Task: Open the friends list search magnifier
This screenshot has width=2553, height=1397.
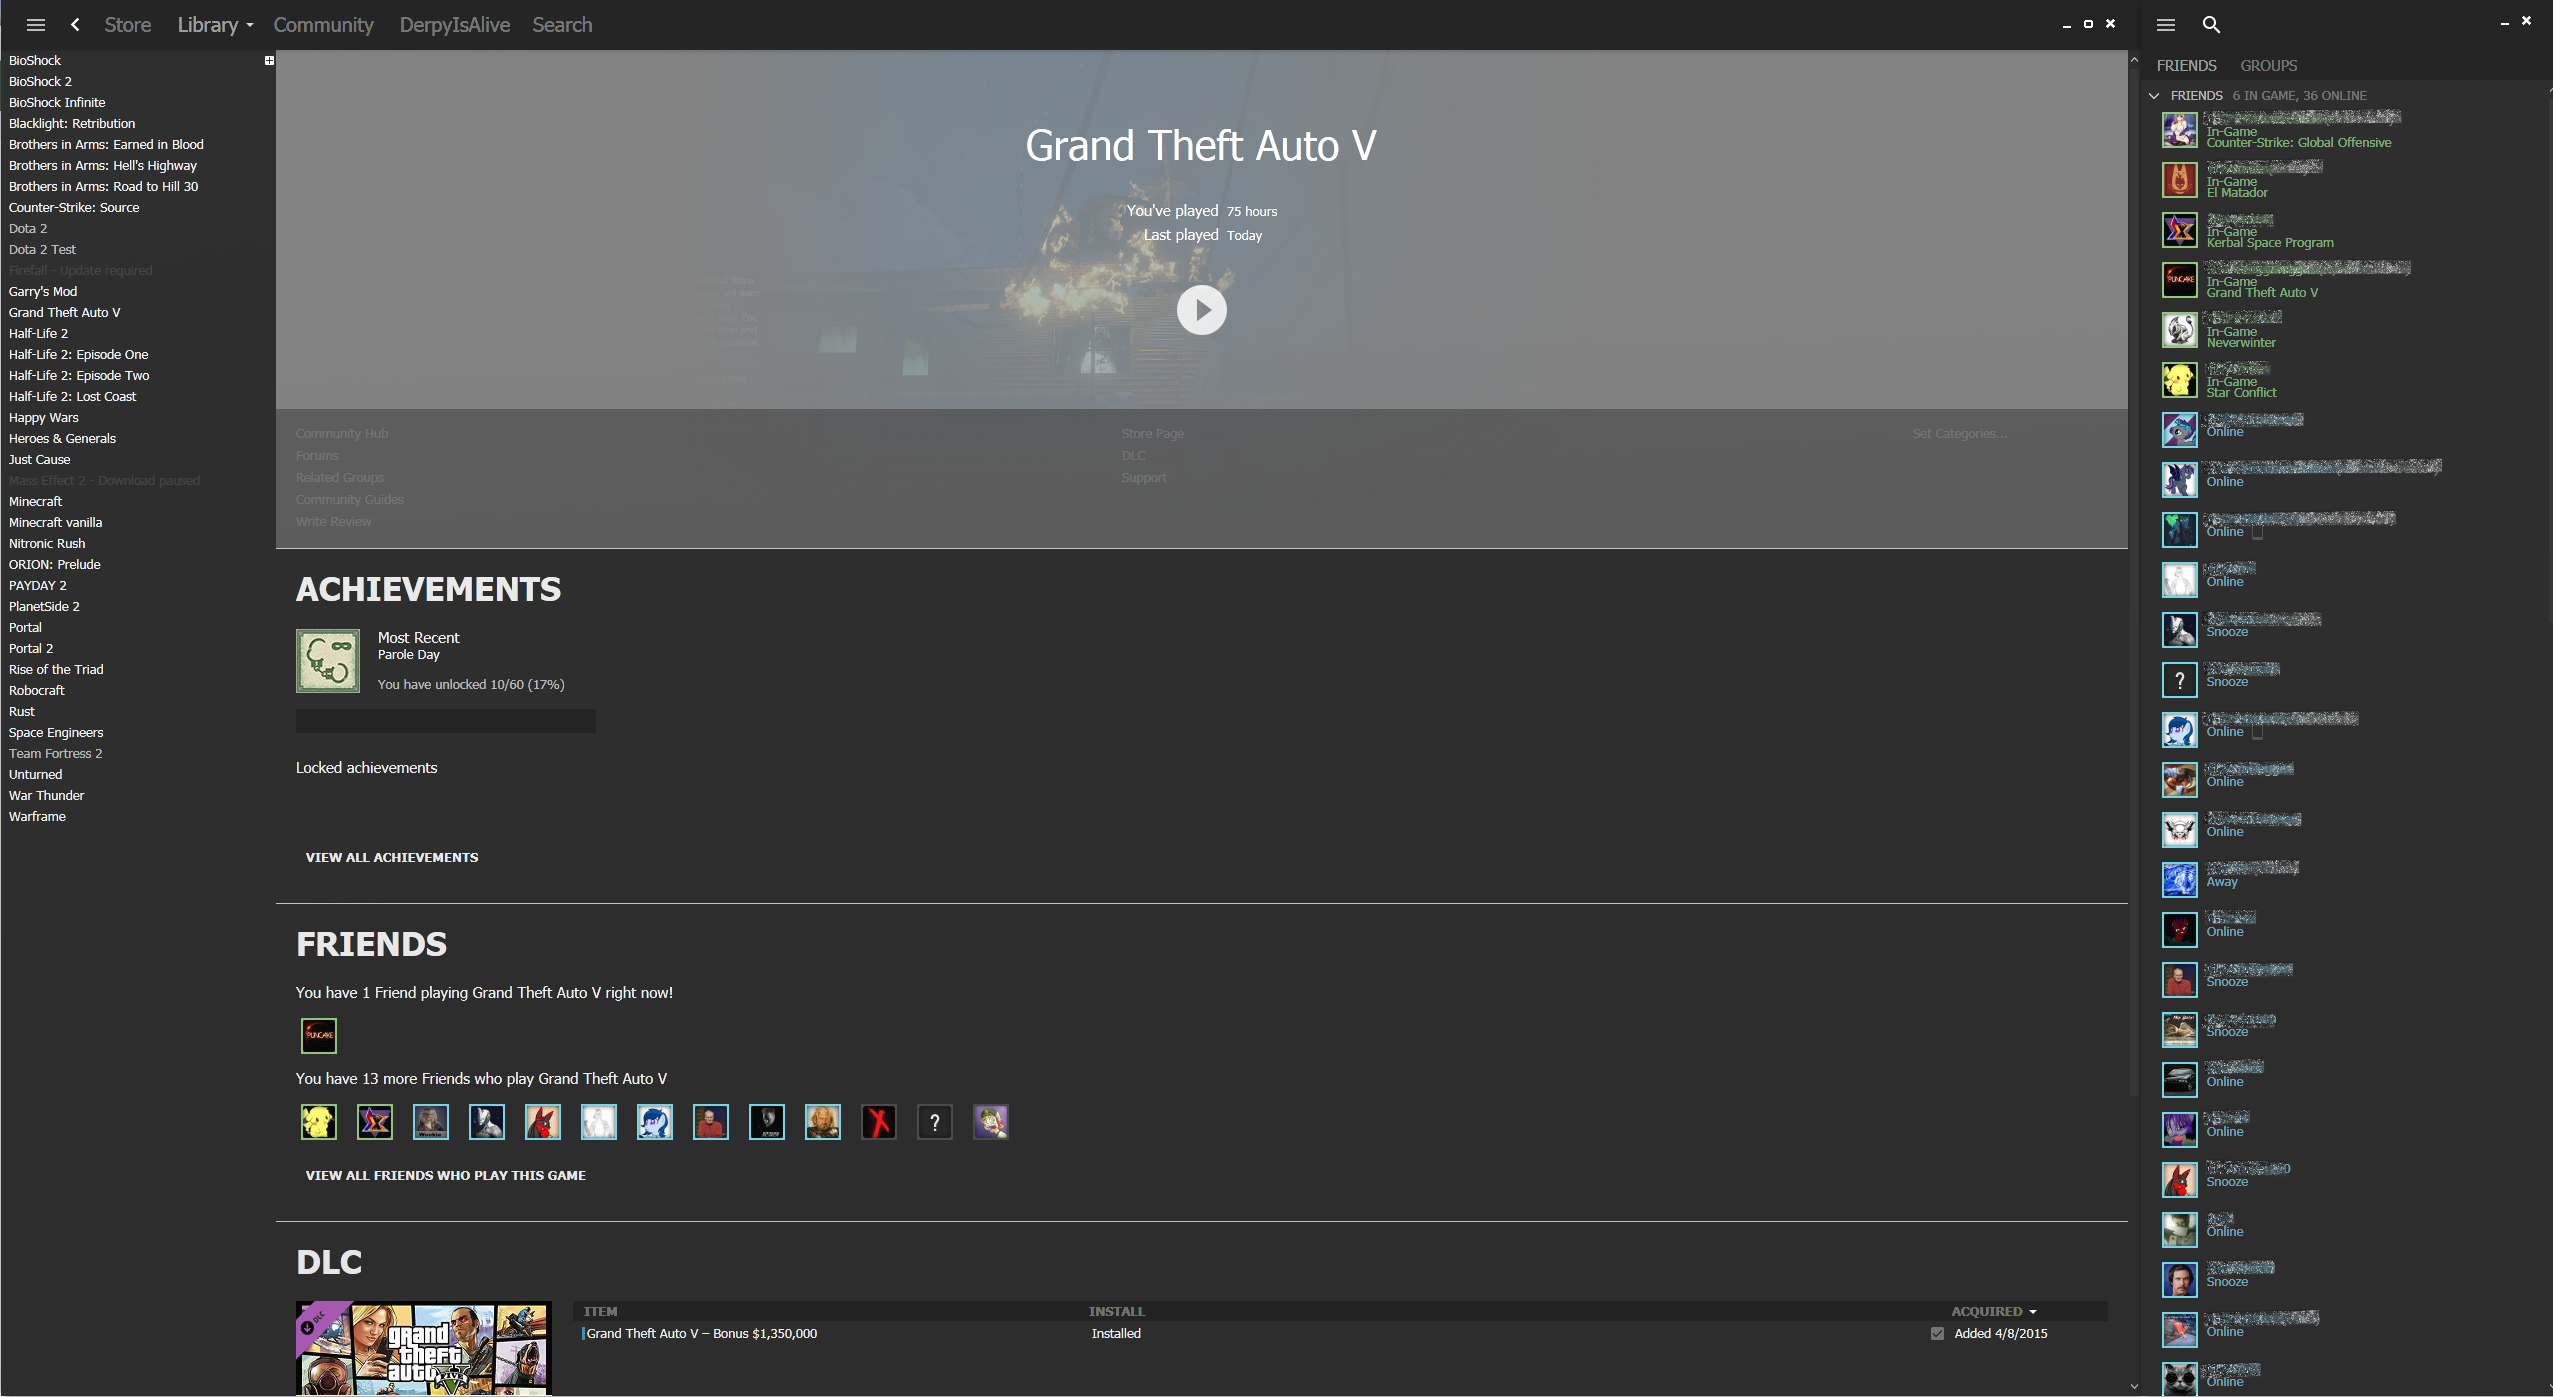Action: [2211, 25]
